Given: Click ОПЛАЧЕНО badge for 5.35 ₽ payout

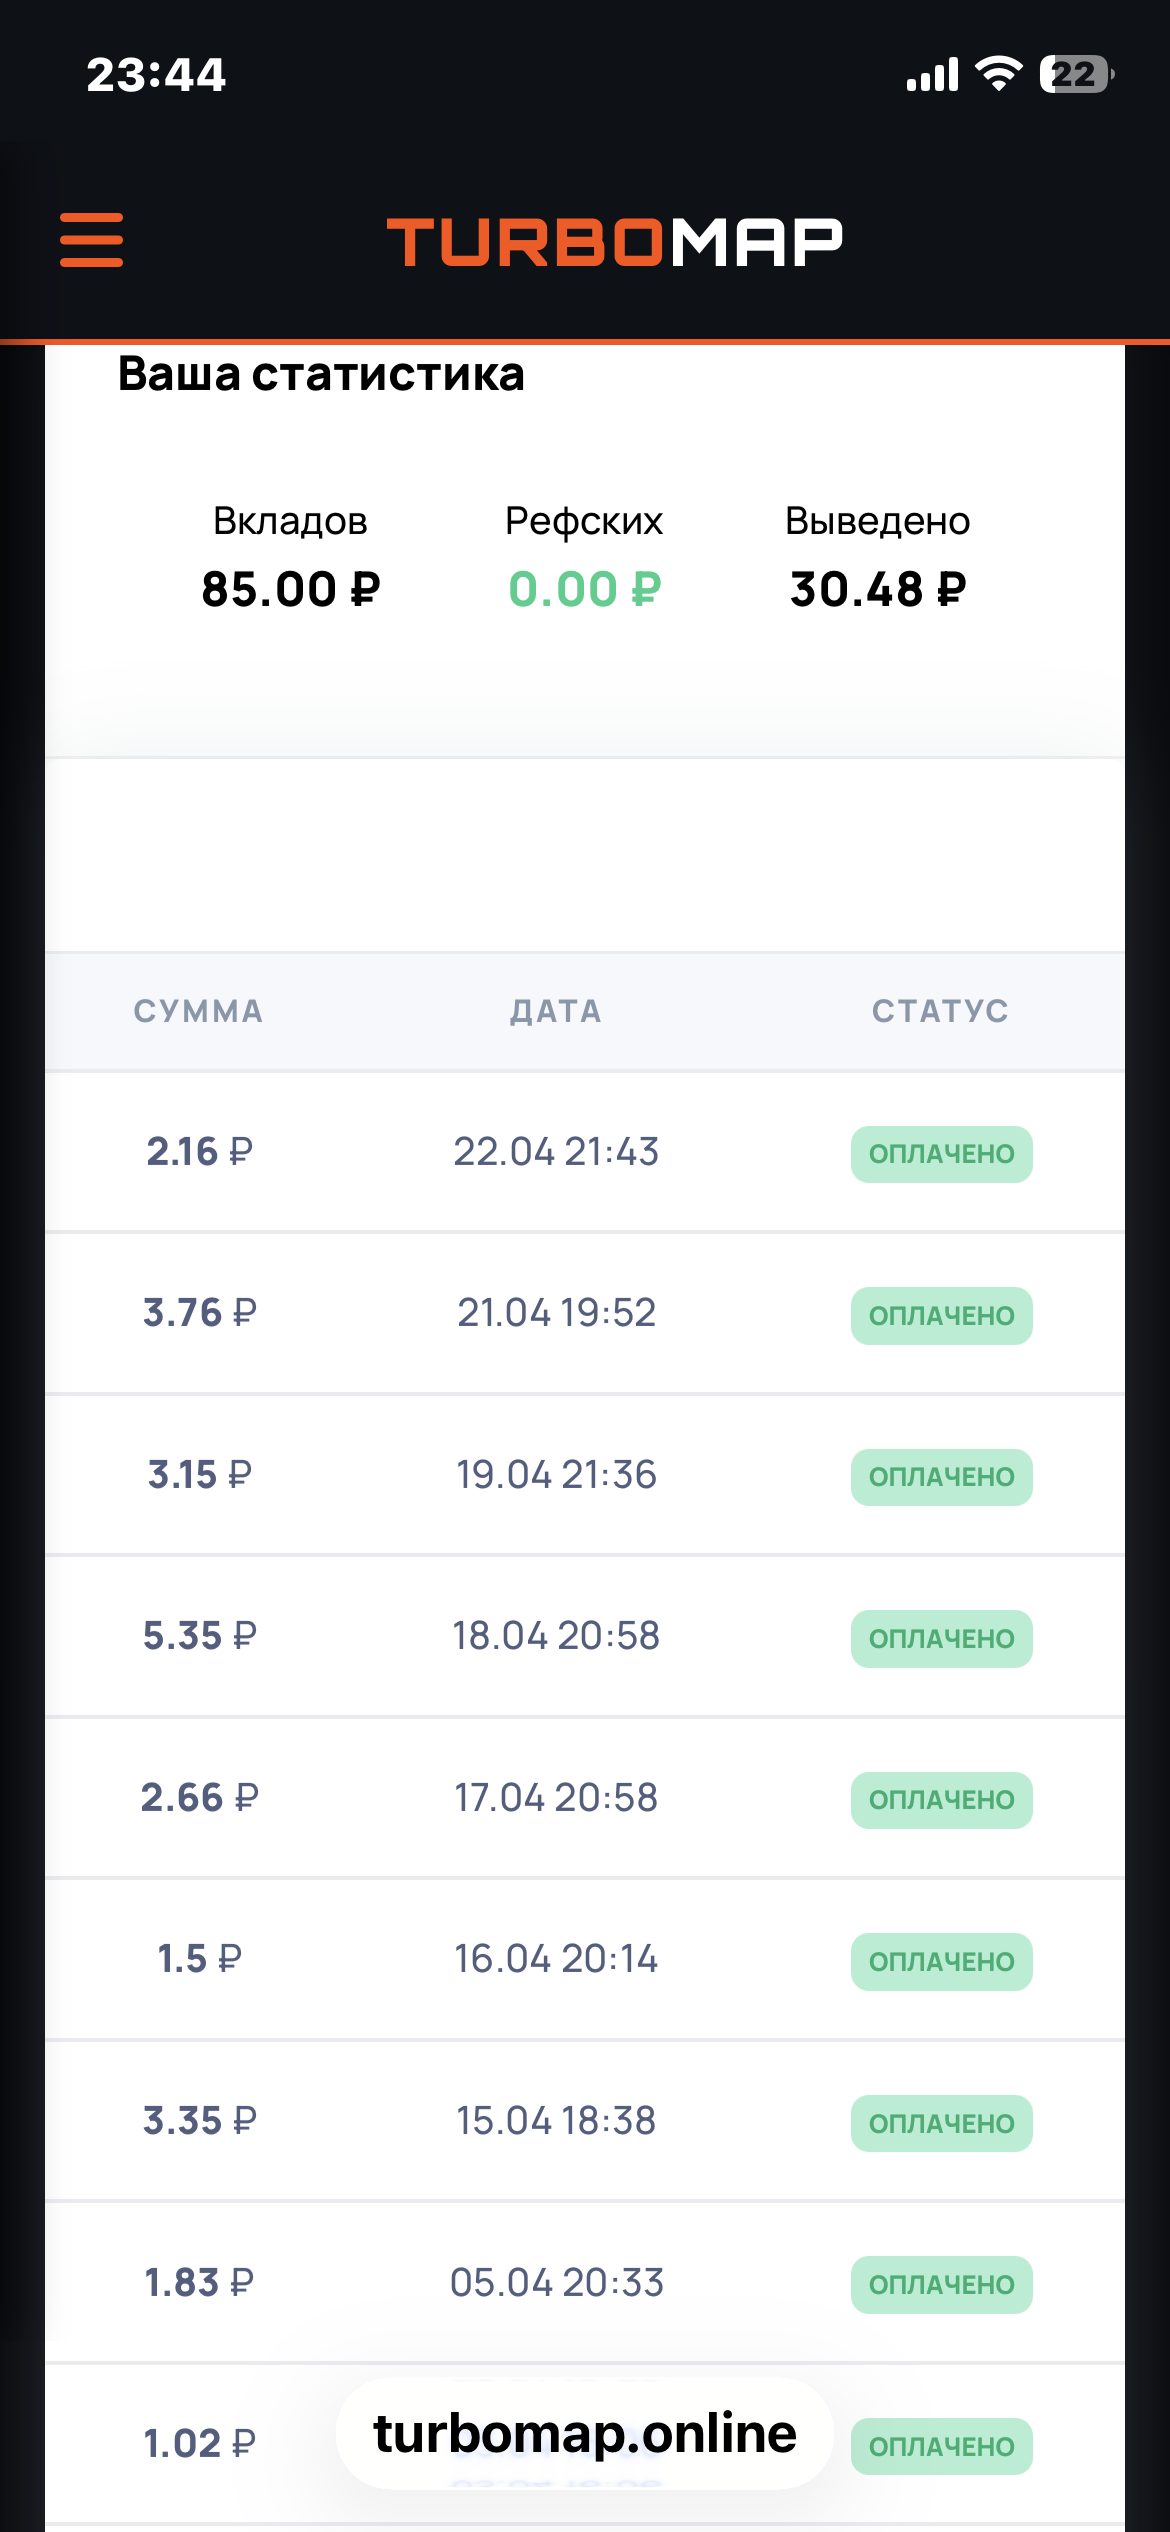Looking at the screenshot, I should click(x=941, y=1639).
